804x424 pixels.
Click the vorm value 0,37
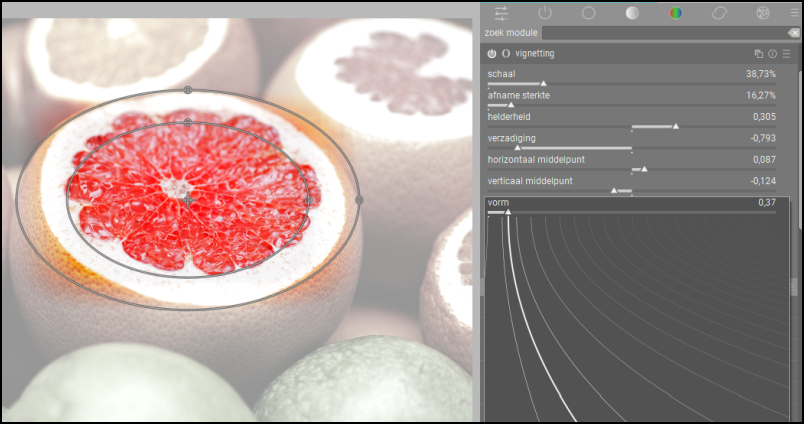tap(767, 203)
